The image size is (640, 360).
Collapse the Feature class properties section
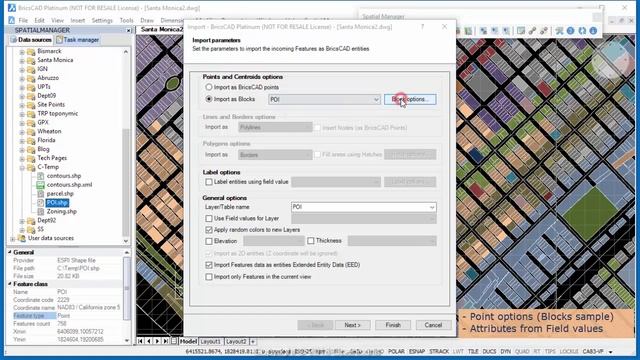point(10,284)
